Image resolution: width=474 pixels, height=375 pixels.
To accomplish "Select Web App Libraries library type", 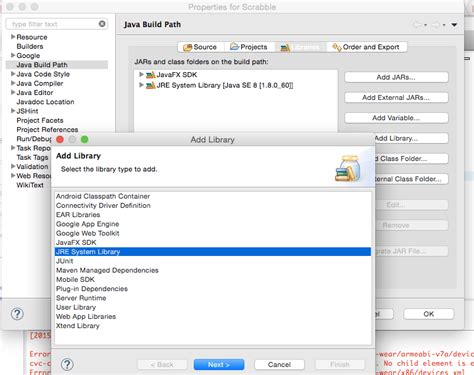I will 213,316.
